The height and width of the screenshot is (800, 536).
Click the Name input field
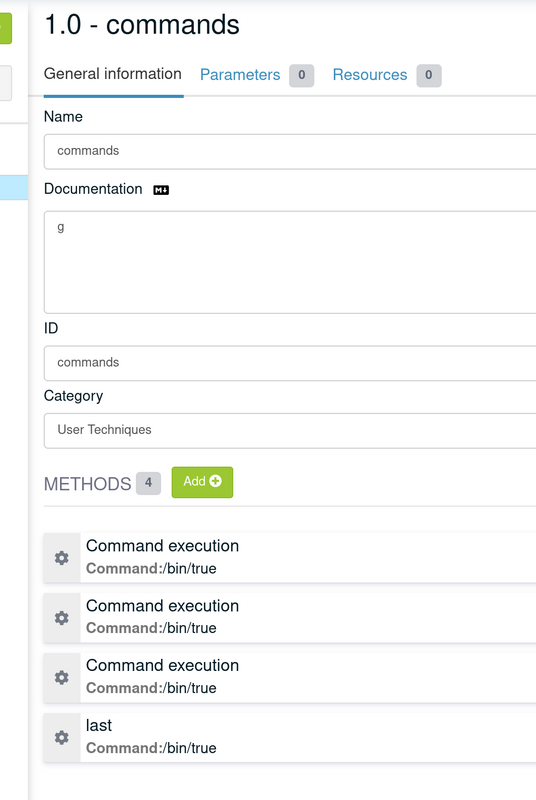pyautogui.click(x=290, y=151)
